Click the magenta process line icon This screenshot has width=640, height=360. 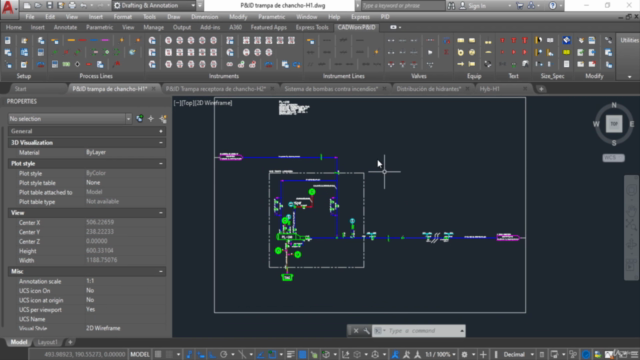(105, 40)
